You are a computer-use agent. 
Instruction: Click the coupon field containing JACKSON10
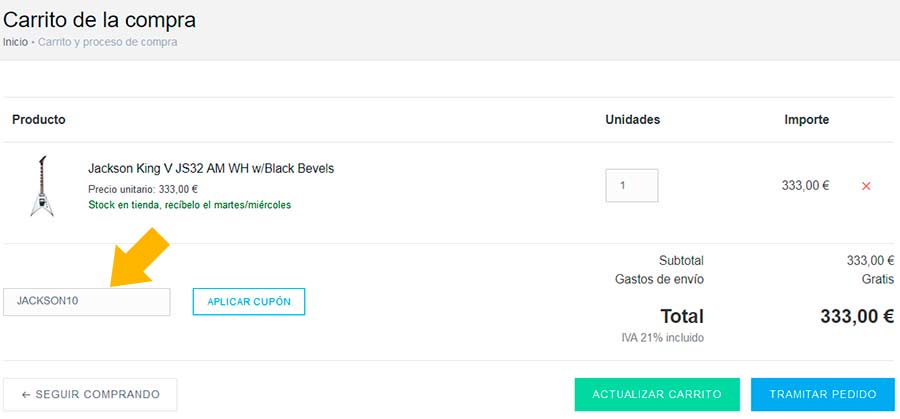coord(87,301)
